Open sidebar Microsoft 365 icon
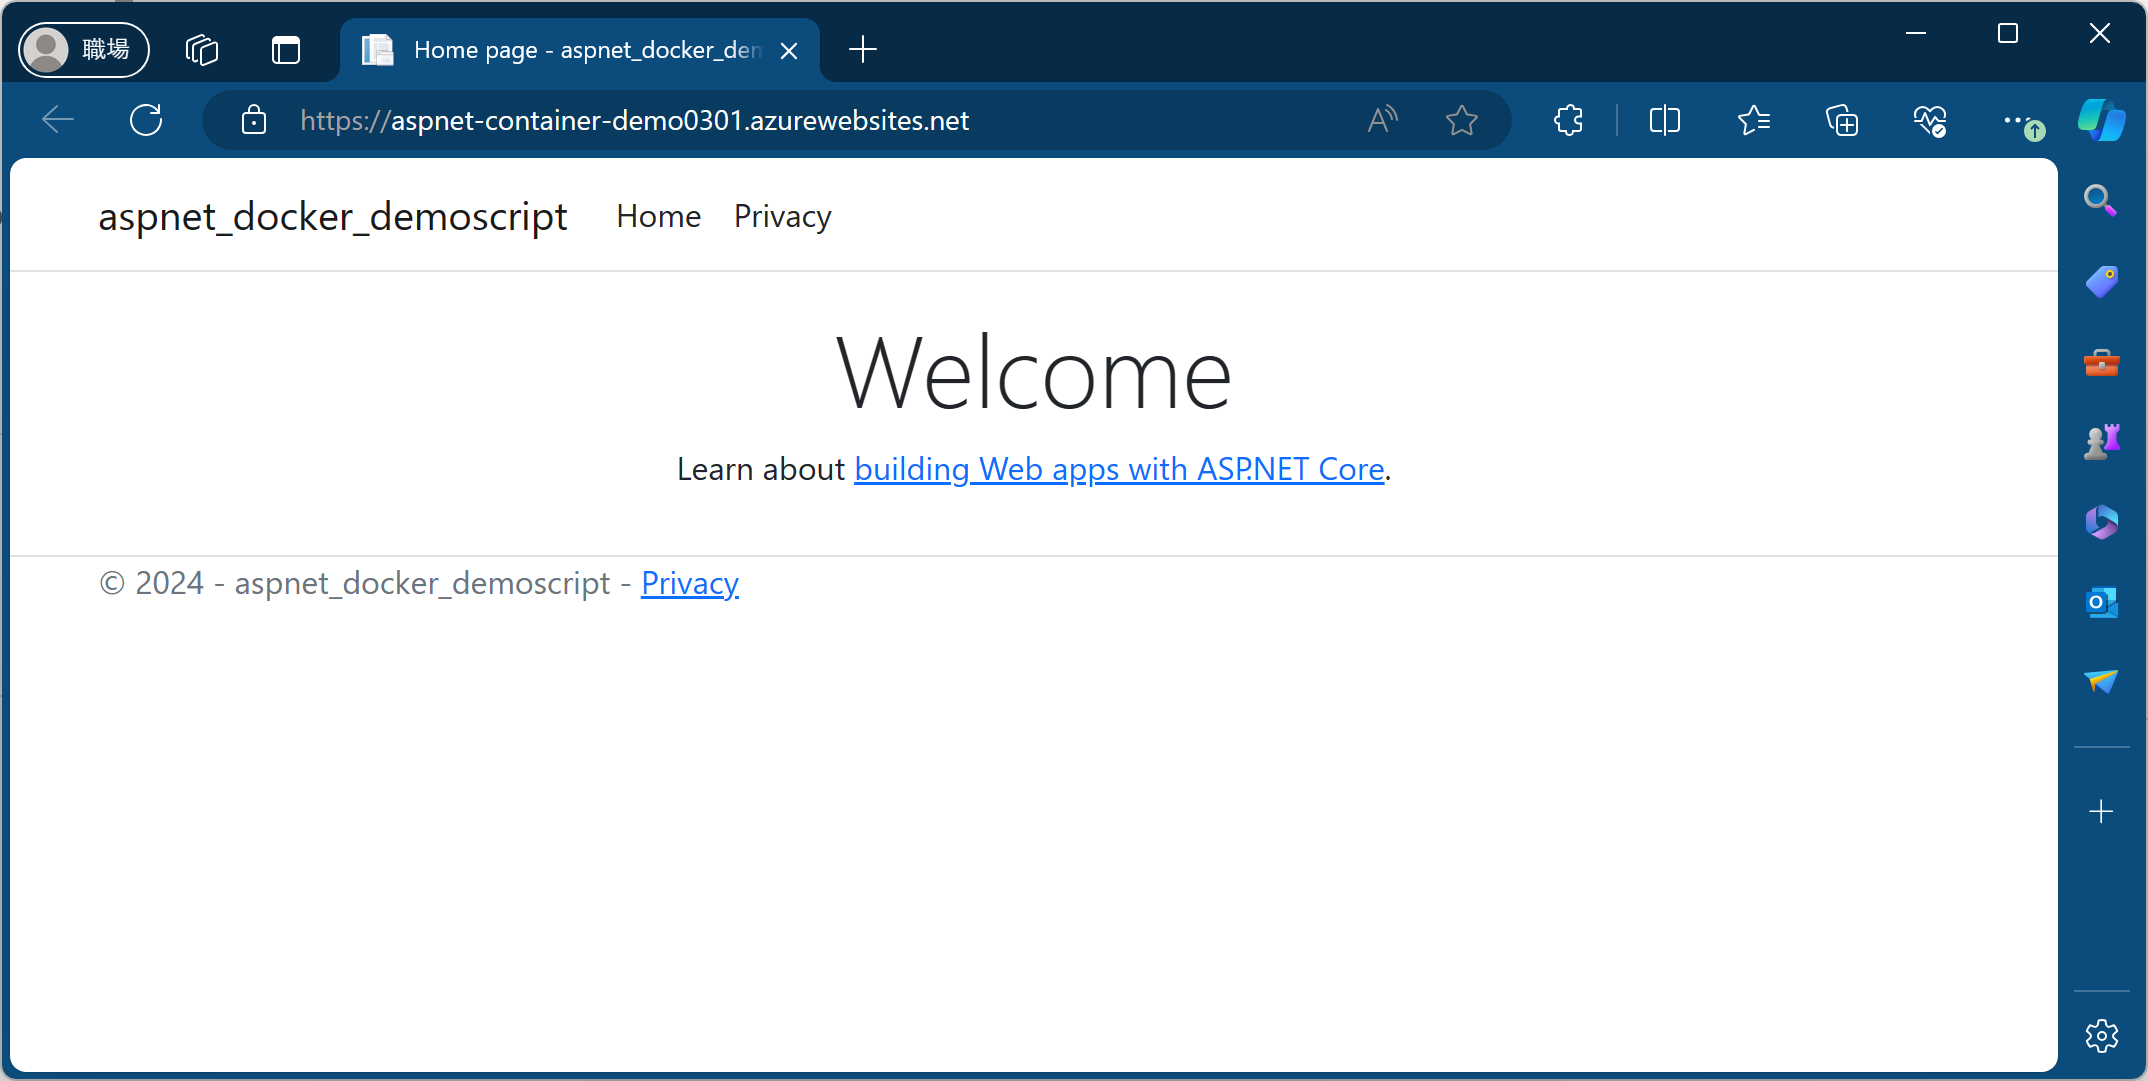Image resolution: width=2148 pixels, height=1081 pixels. click(x=2101, y=522)
